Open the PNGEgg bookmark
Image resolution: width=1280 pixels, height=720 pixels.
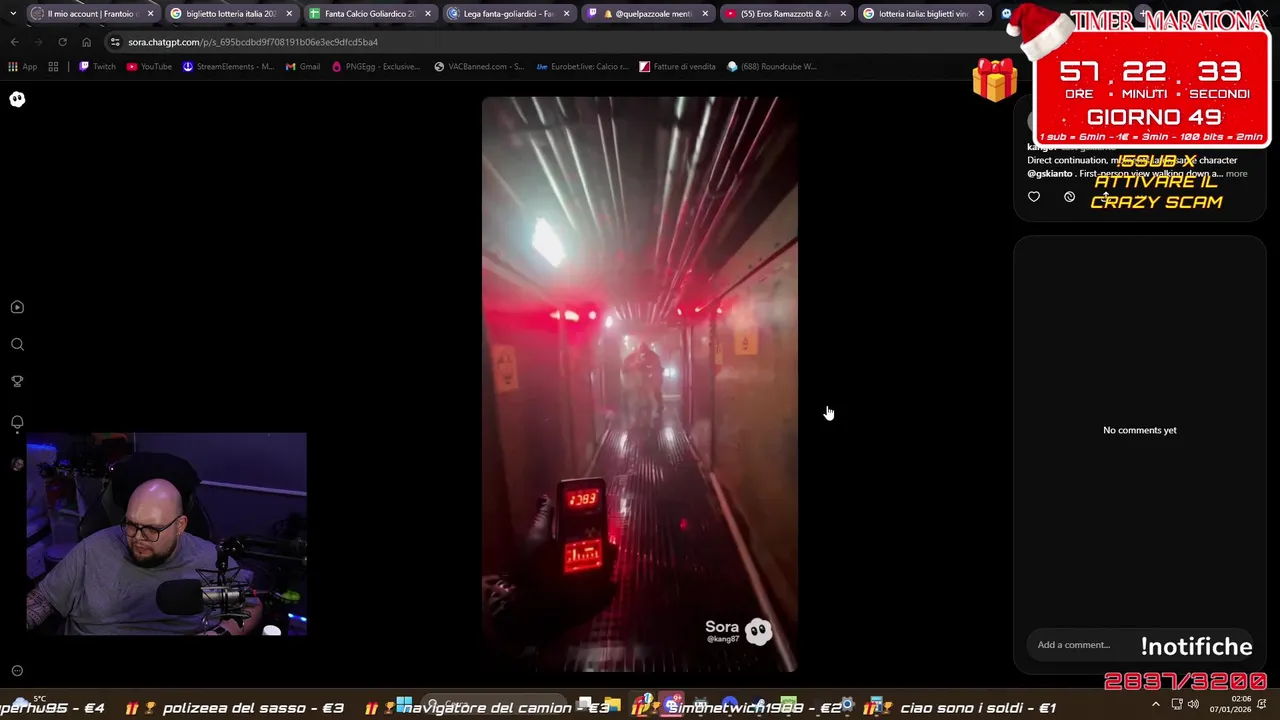pyautogui.click(x=376, y=66)
